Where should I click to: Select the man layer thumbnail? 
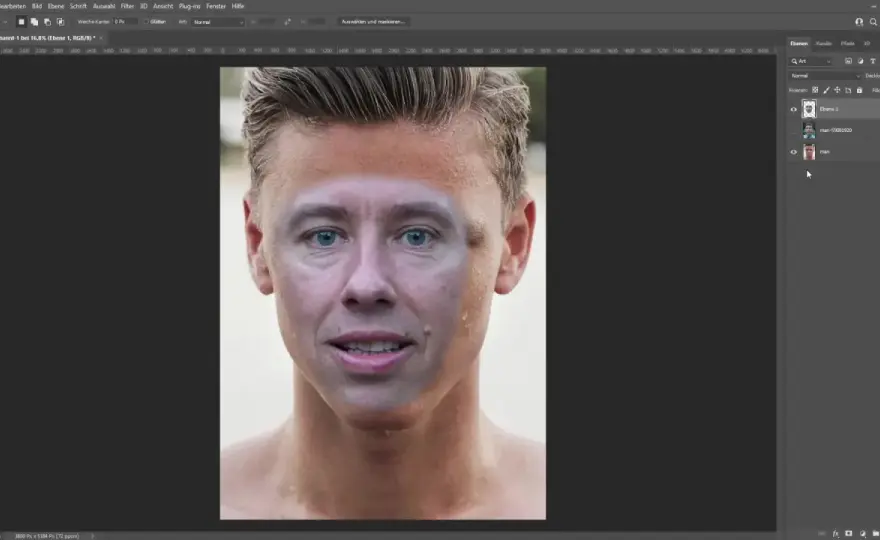point(809,152)
